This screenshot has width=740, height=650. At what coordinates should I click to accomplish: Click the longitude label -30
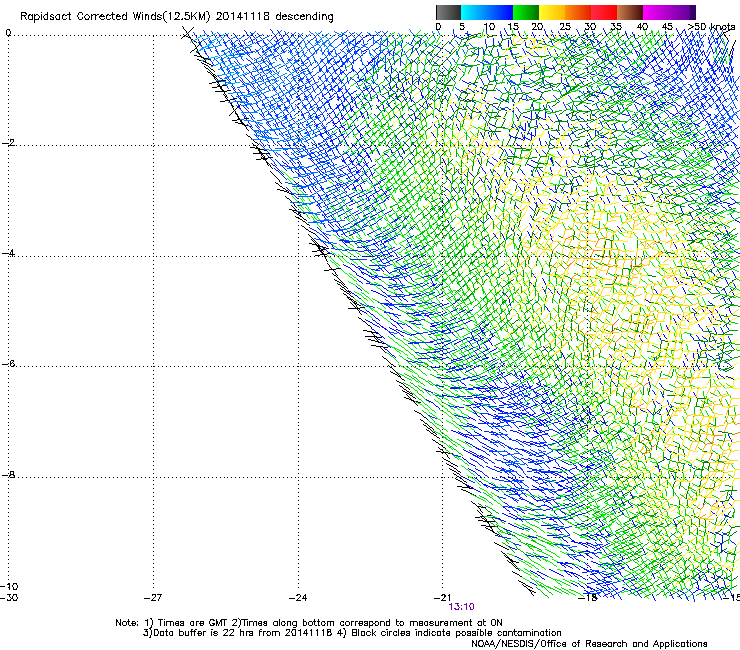9,597
